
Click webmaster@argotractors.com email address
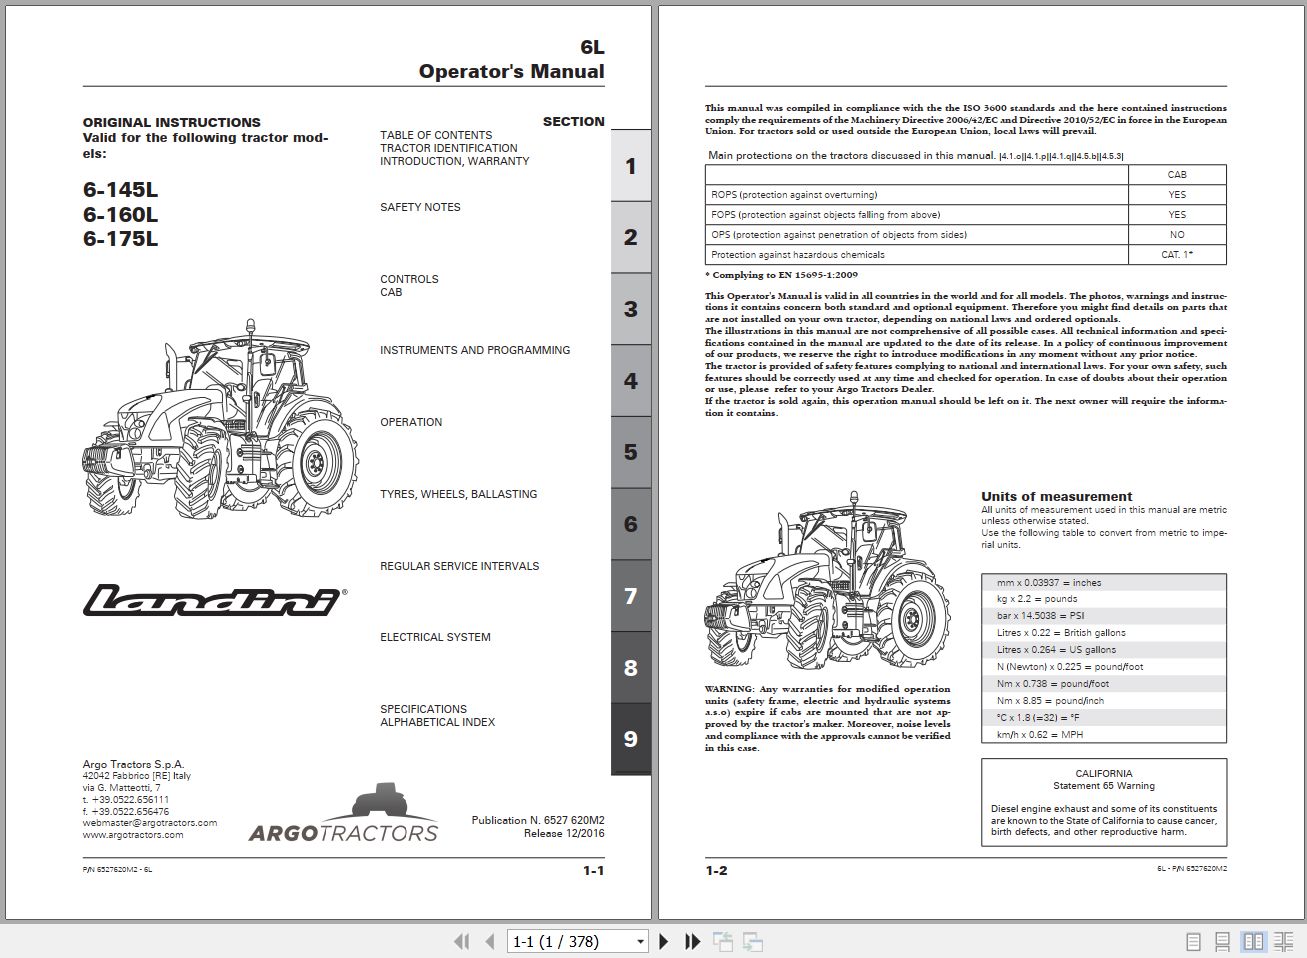(150, 823)
